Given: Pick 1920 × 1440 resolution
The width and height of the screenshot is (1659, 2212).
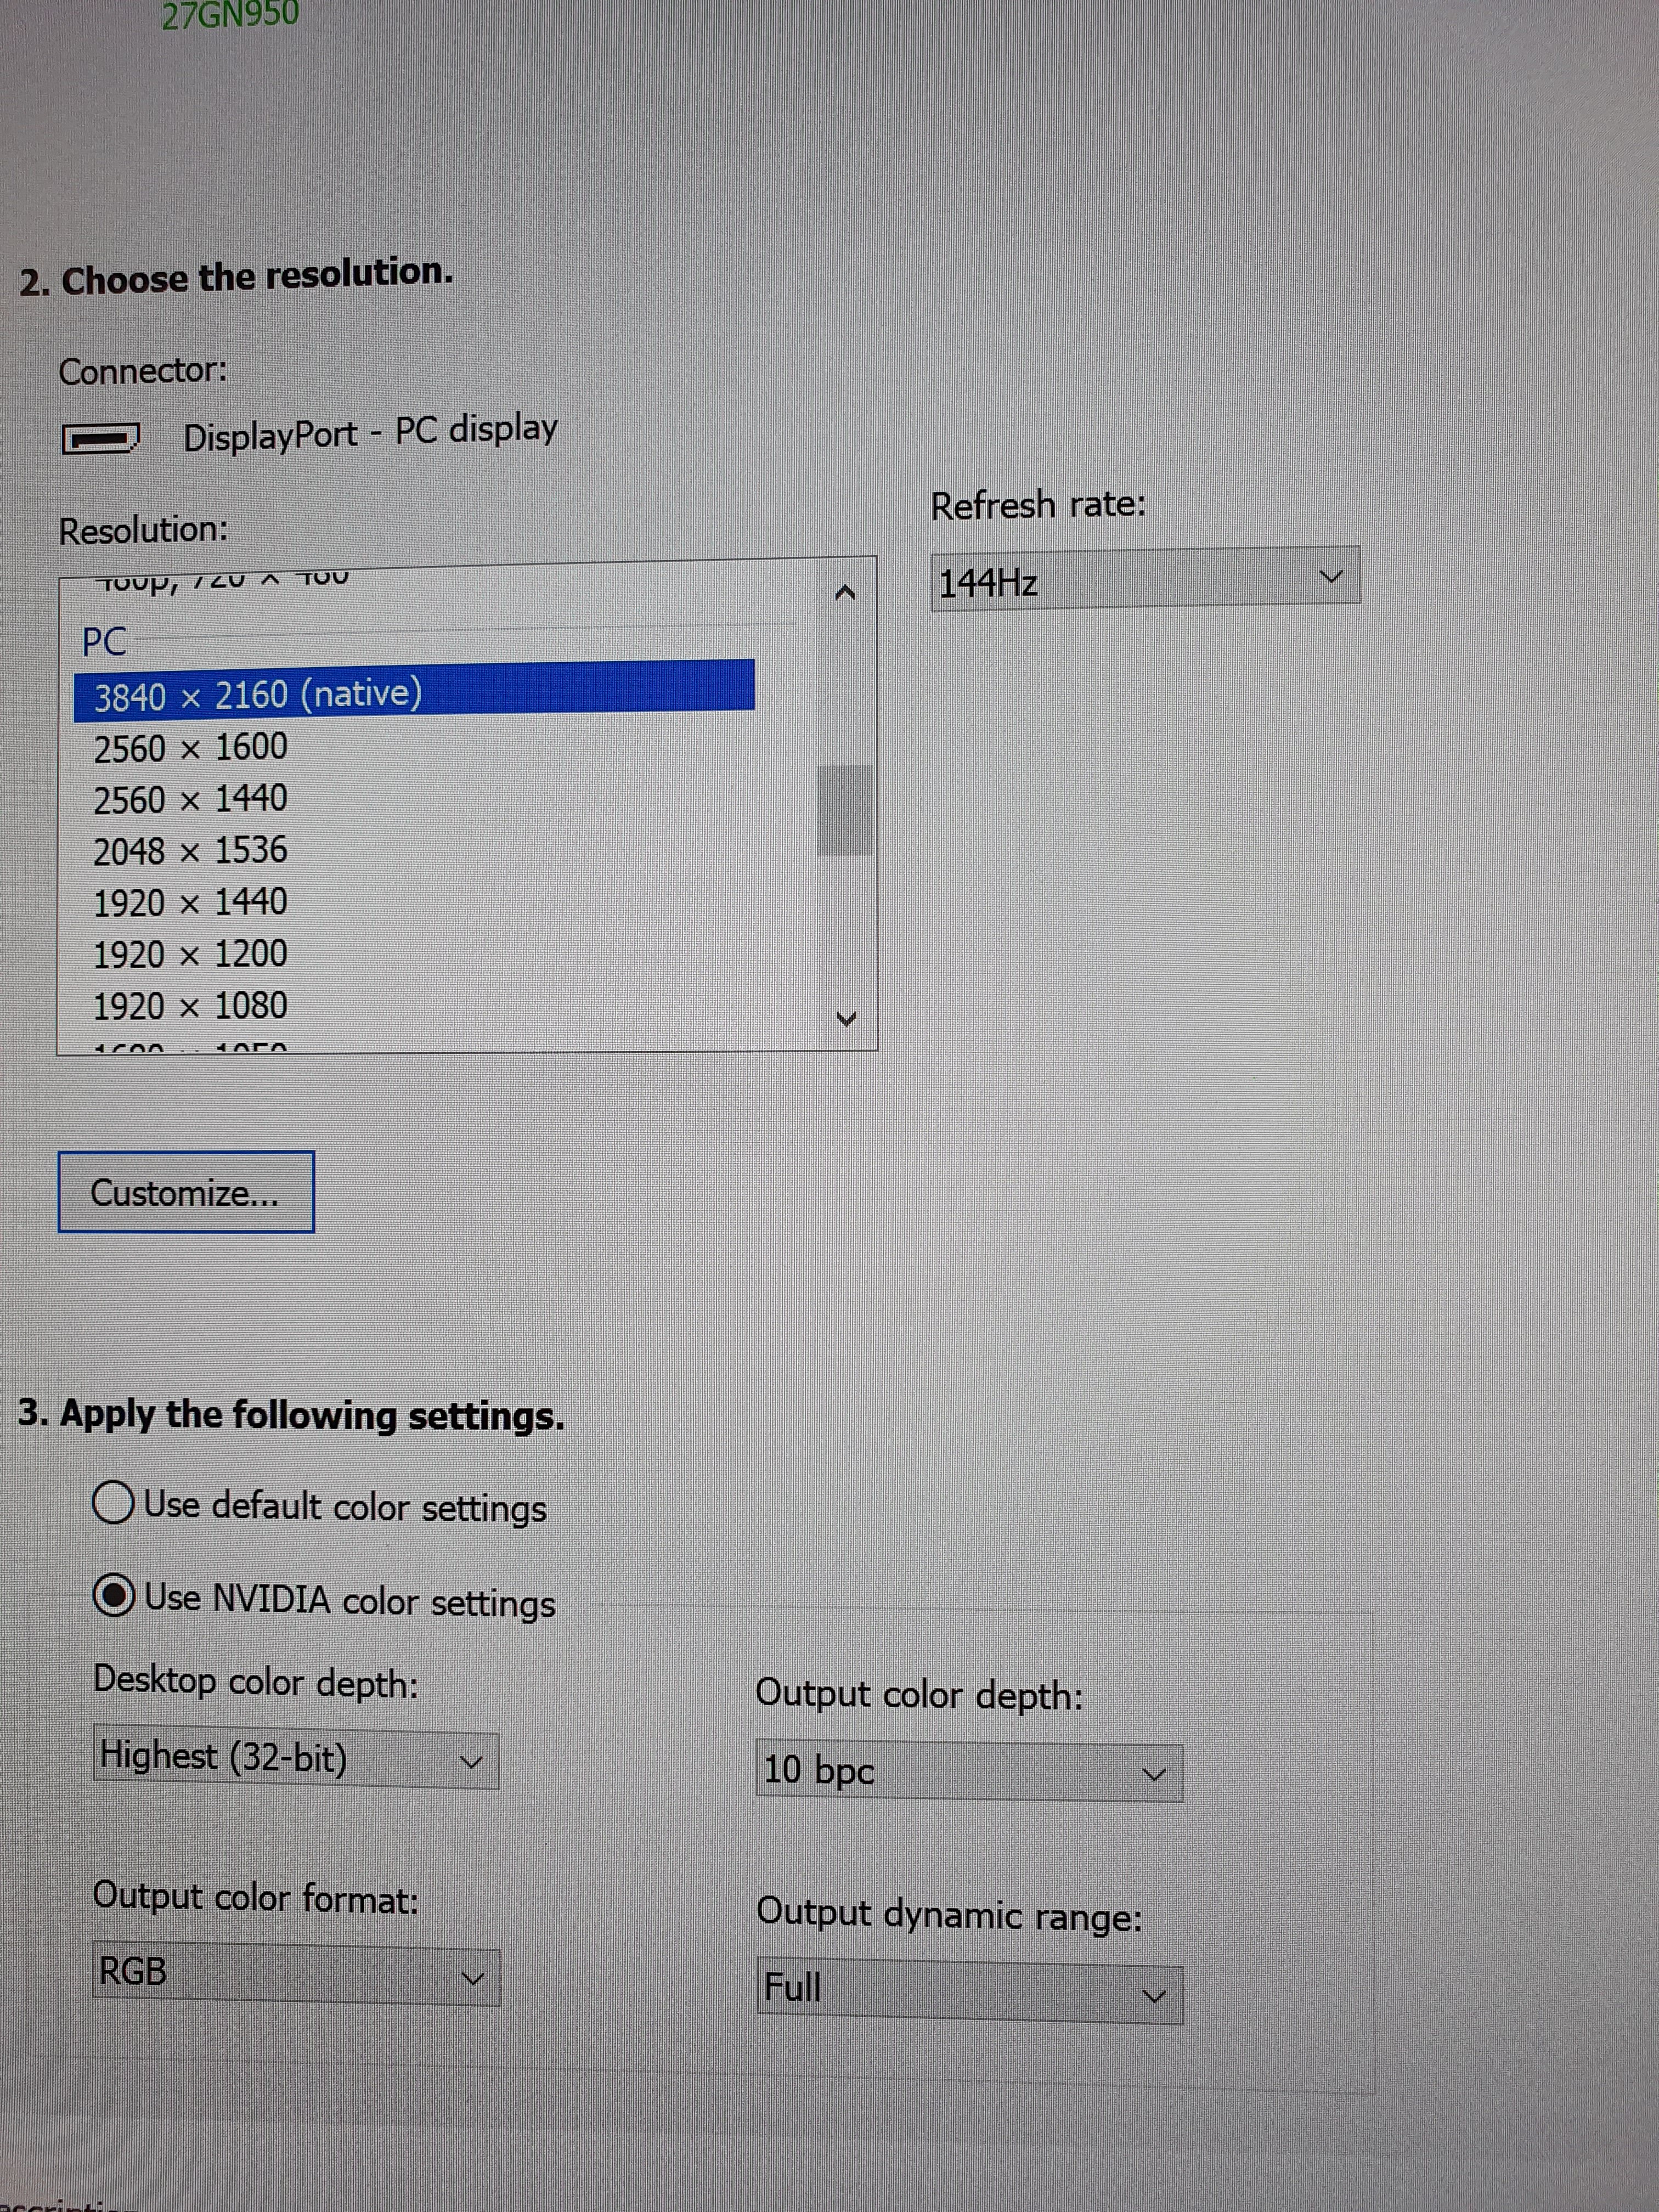Looking at the screenshot, I should [x=191, y=903].
